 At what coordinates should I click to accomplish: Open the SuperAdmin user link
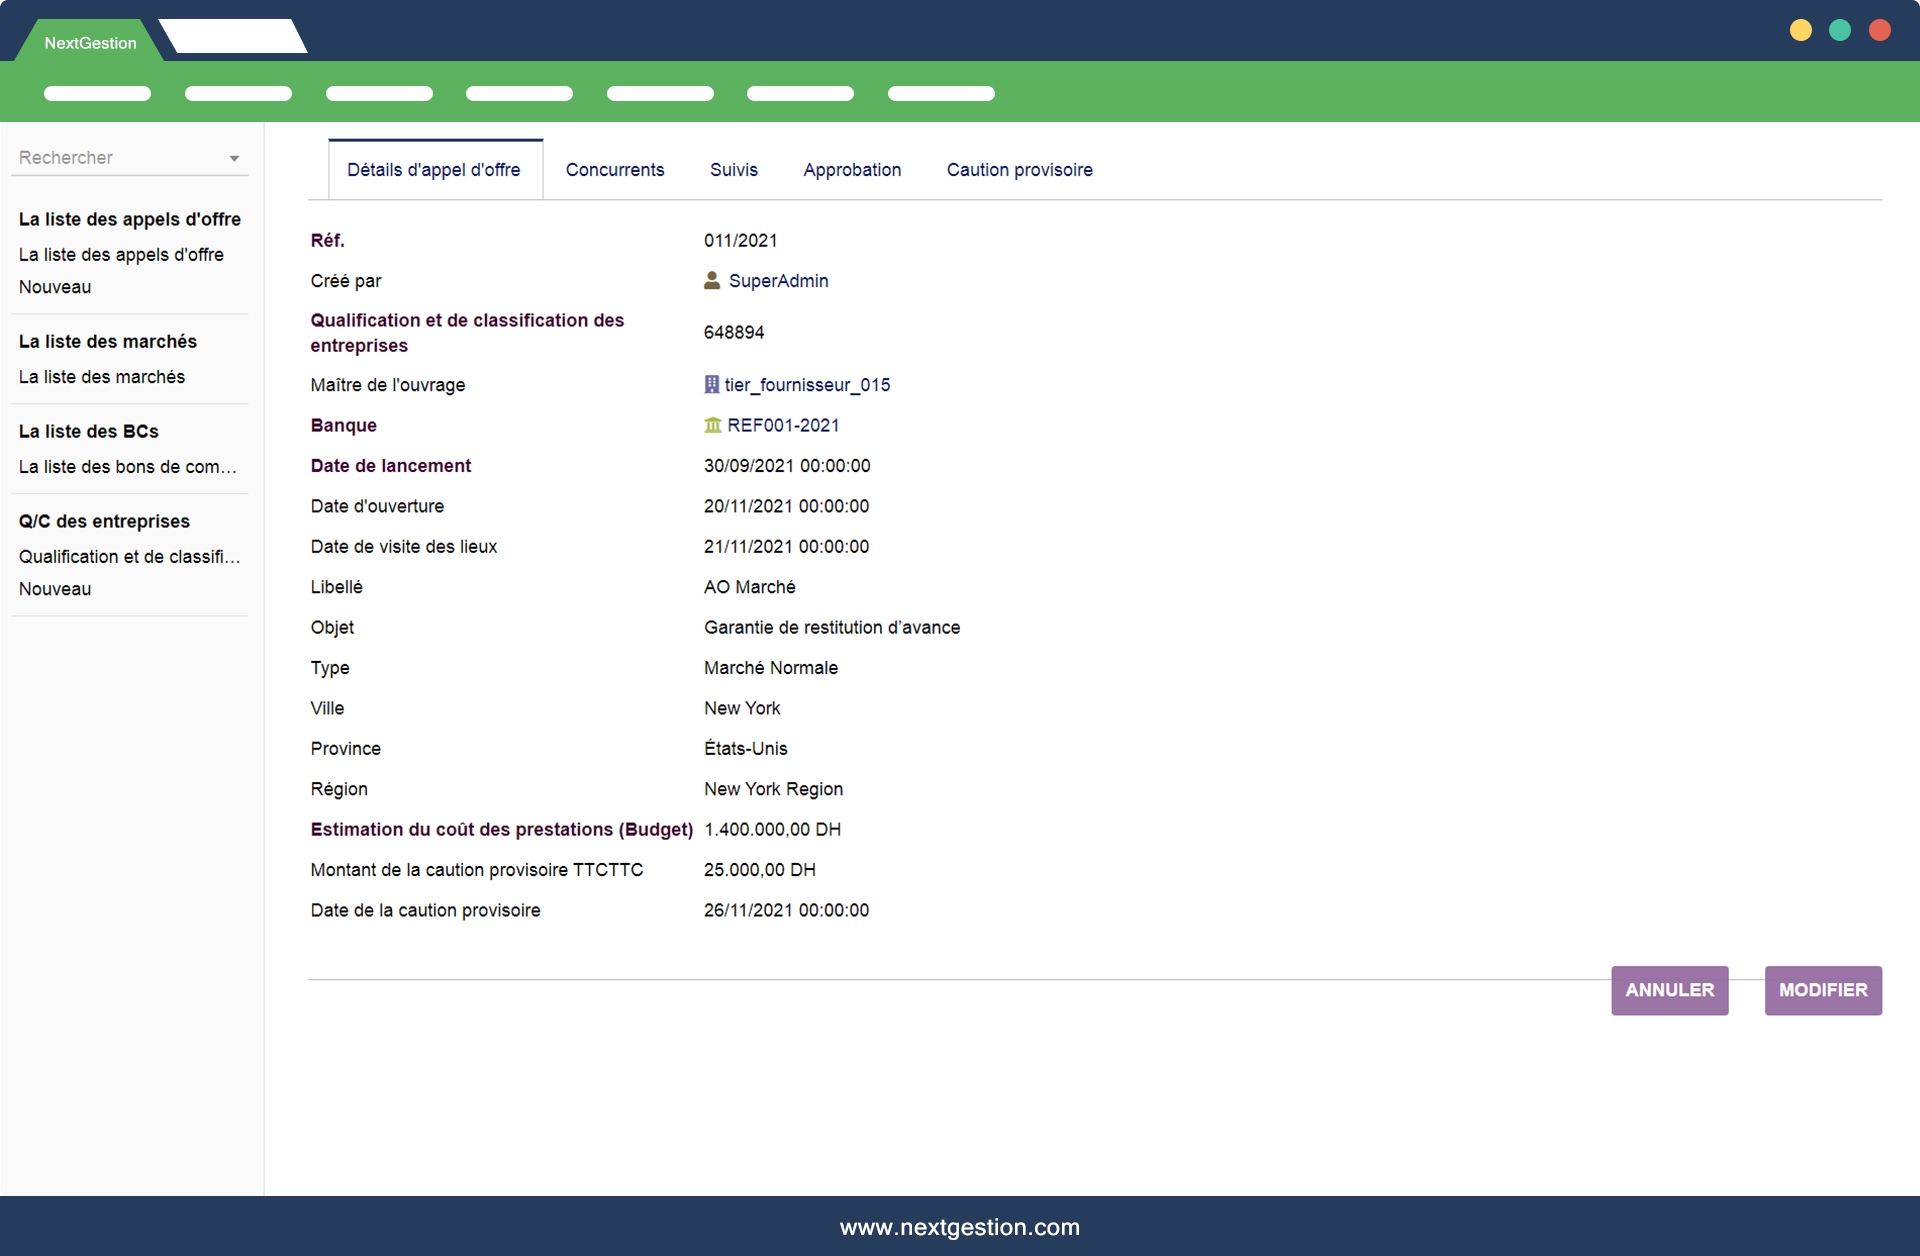pyautogui.click(x=778, y=281)
